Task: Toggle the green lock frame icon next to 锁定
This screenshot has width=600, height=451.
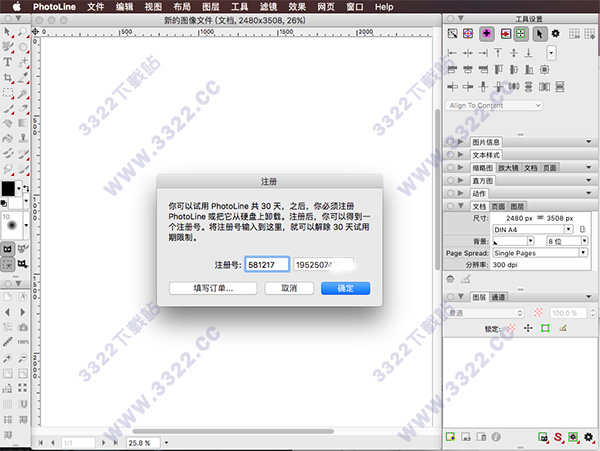Action: 545,328
